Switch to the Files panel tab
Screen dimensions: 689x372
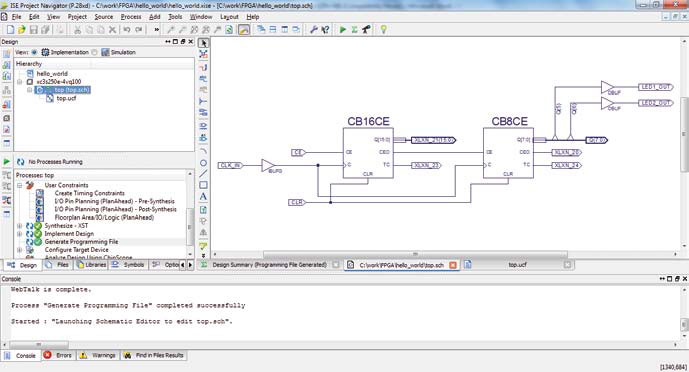pos(58,265)
